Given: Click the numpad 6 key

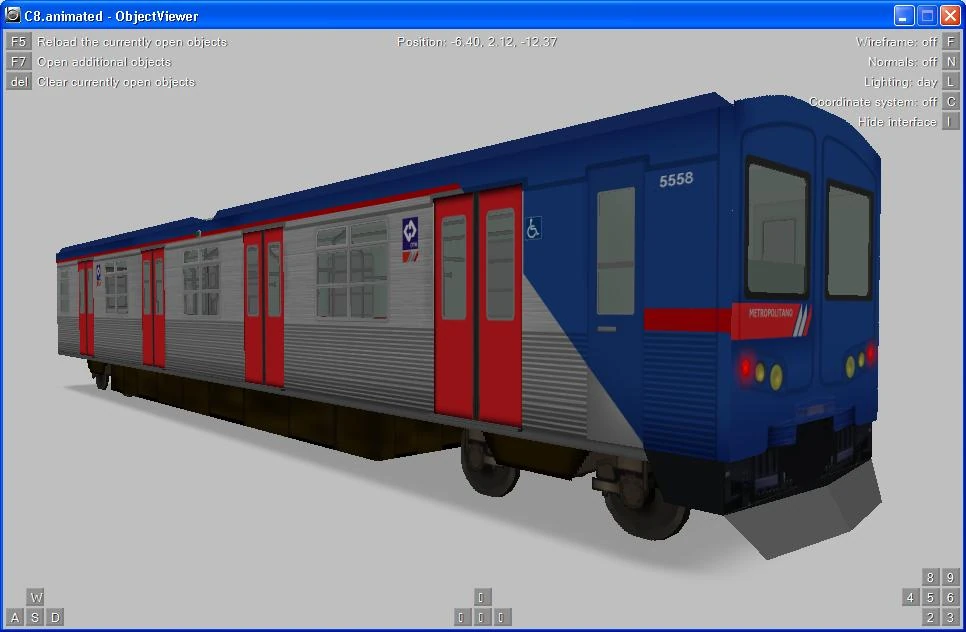Looking at the screenshot, I should [951, 597].
